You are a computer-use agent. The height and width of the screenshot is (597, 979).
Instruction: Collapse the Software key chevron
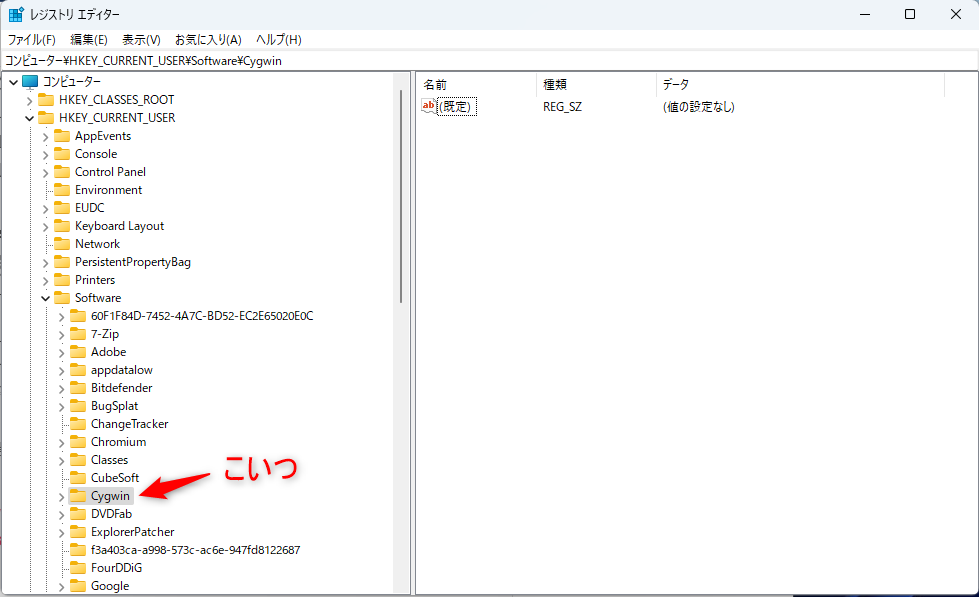(45, 298)
